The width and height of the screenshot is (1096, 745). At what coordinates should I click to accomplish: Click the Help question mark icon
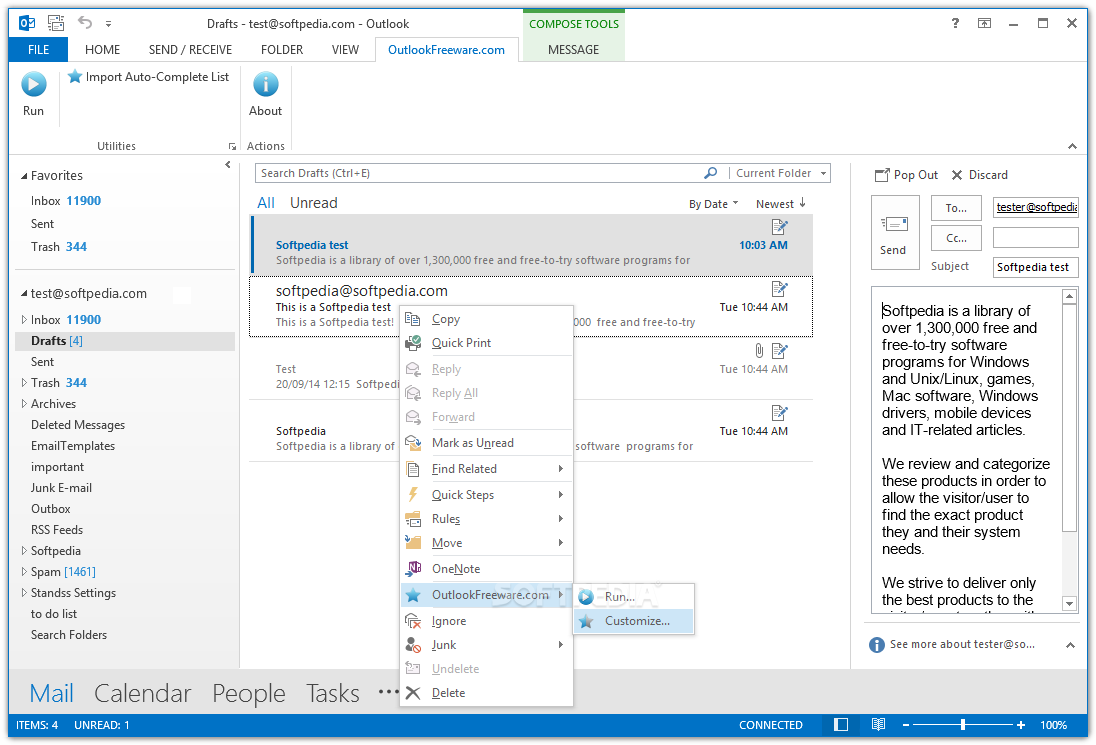pyautogui.click(x=956, y=23)
